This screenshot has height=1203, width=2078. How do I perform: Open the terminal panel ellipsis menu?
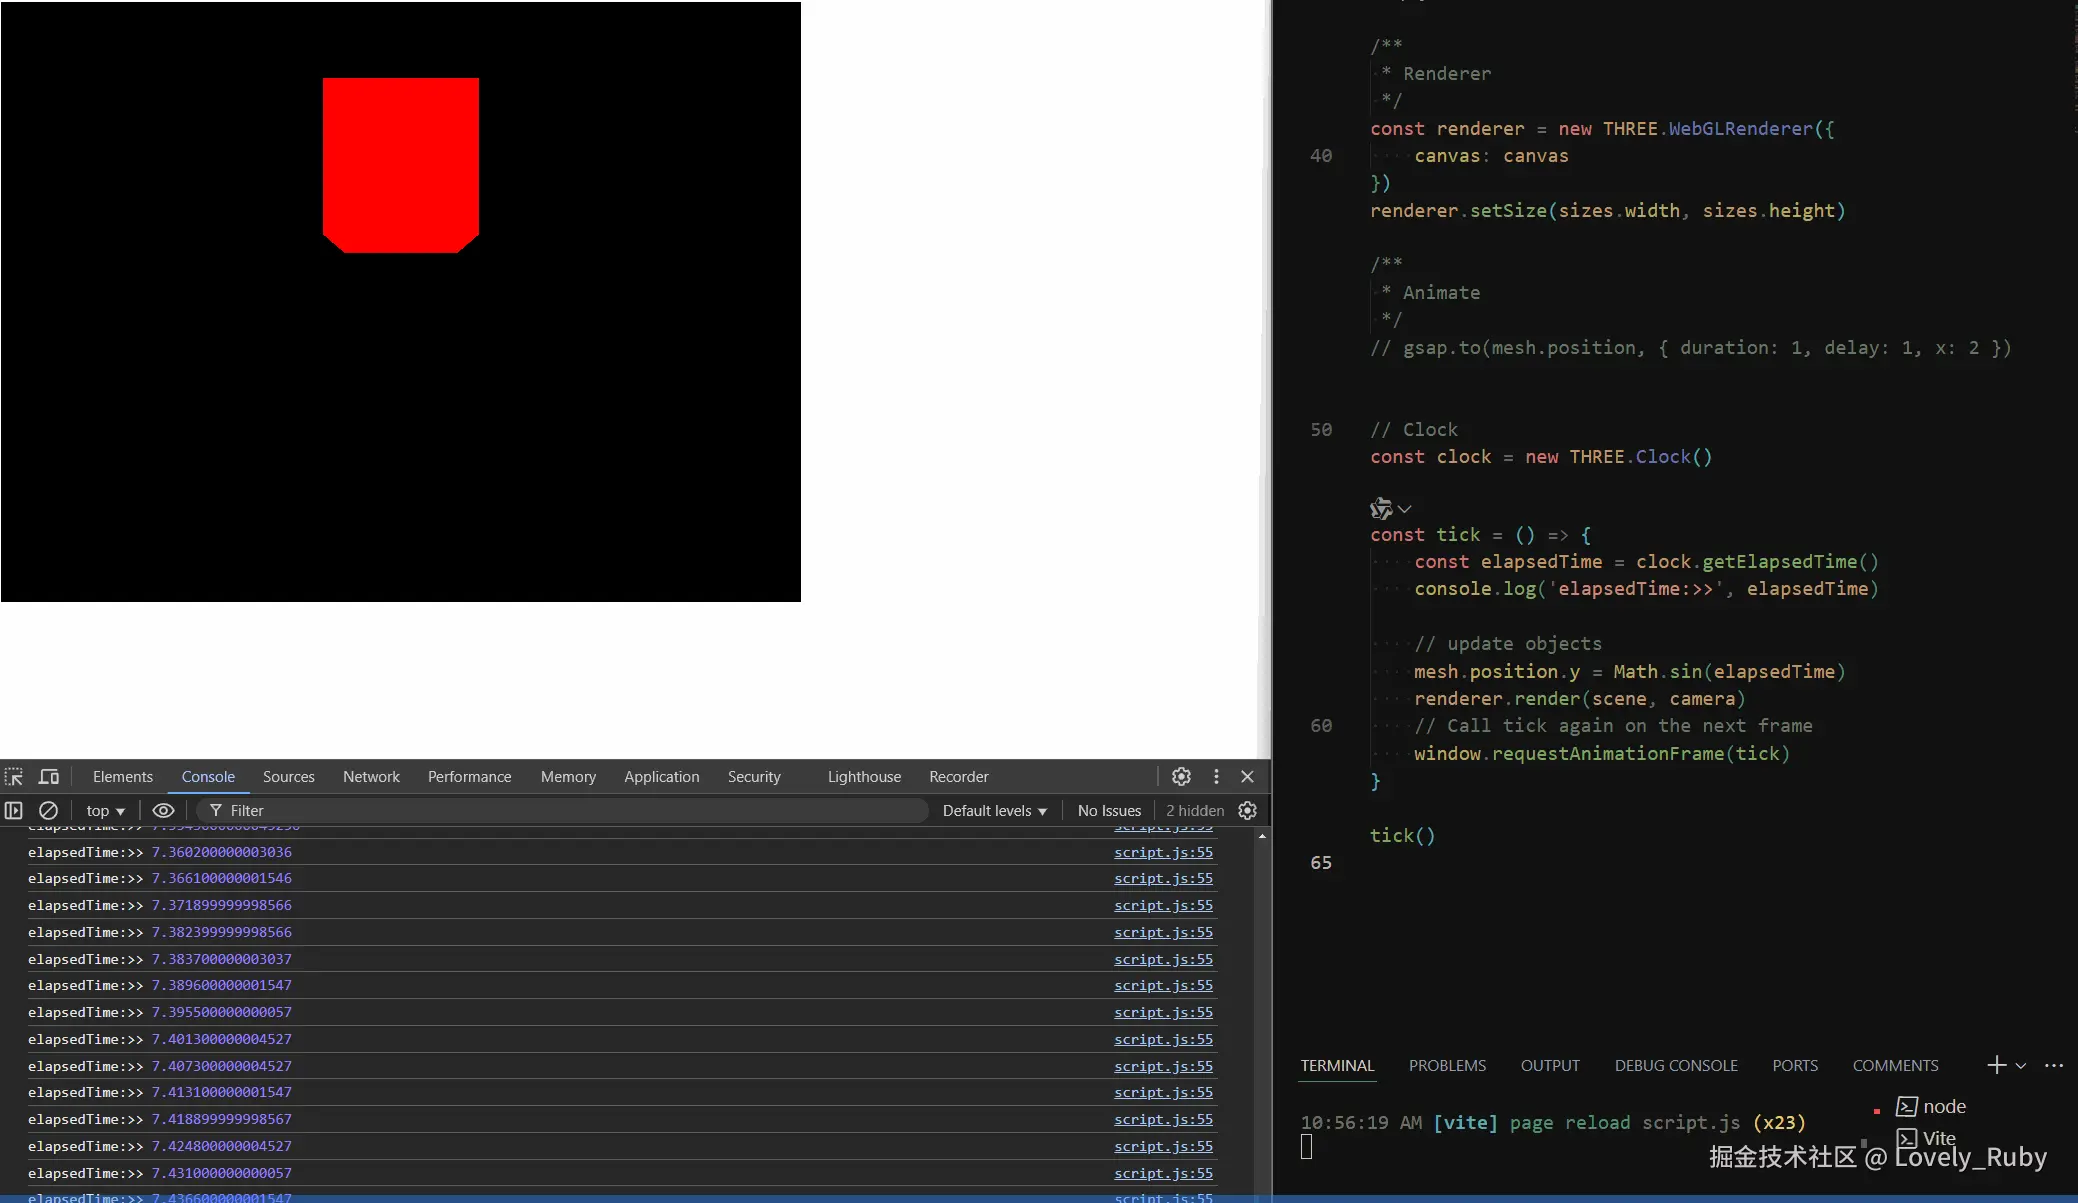[2054, 1066]
